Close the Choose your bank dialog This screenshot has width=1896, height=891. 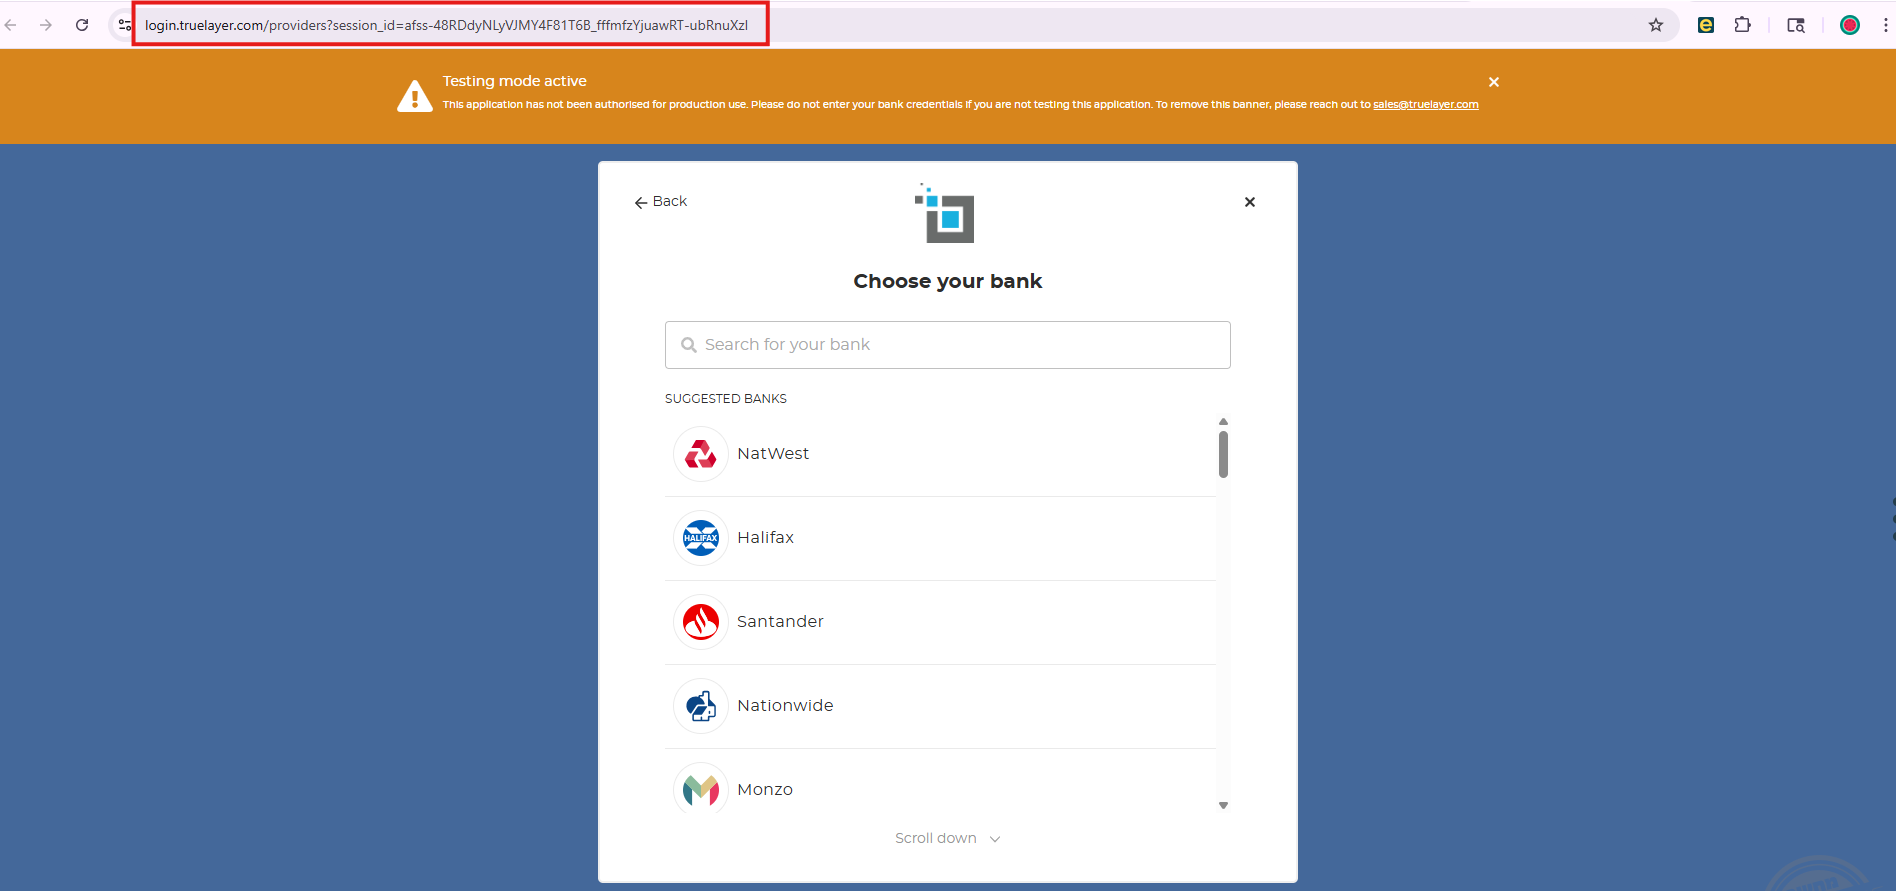click(x=1250, y=202)
